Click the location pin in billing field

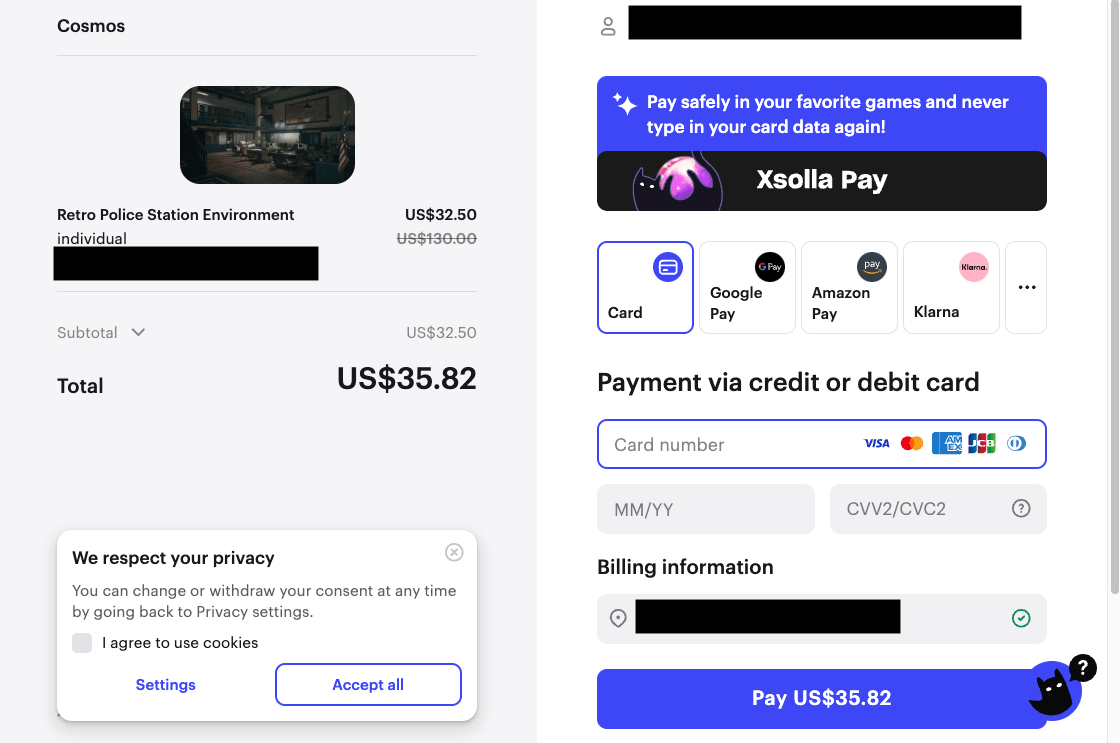pos(618,617)
